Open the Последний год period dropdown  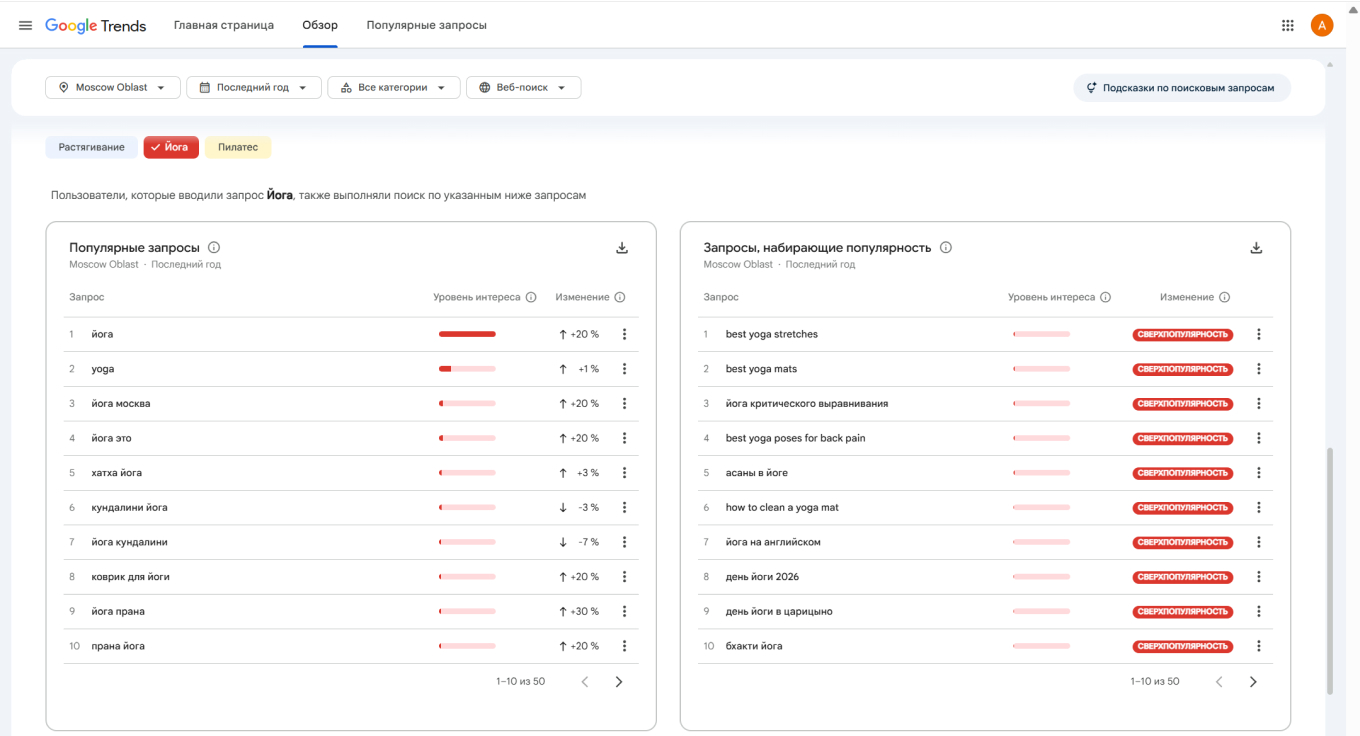pos(254,88)
